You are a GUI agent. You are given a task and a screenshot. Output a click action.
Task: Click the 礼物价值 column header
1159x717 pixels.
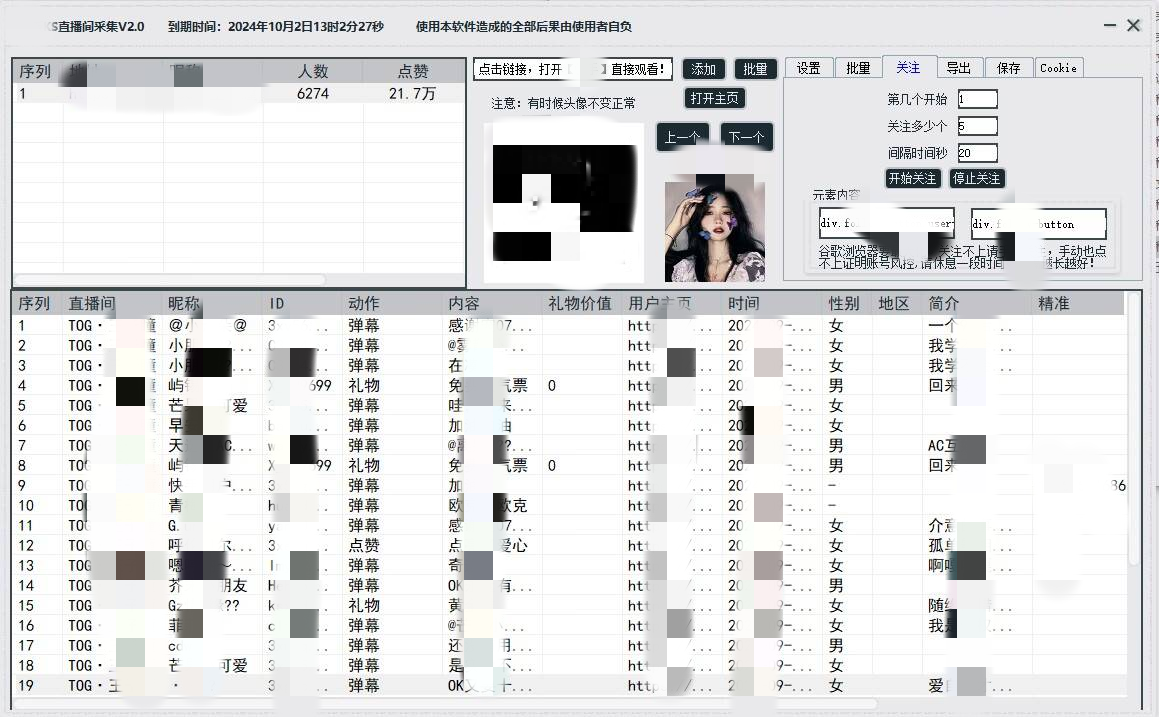(579, 303)
